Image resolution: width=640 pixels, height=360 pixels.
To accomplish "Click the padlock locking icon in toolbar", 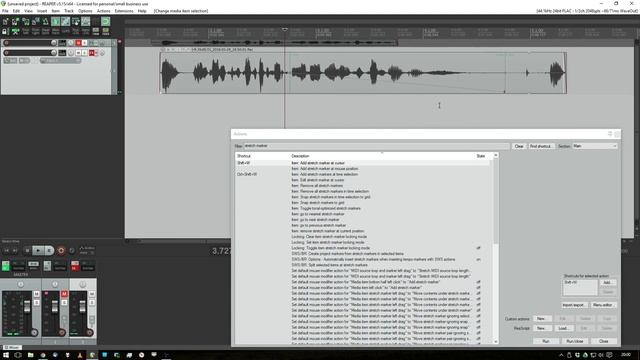I will tap(4, 31).
